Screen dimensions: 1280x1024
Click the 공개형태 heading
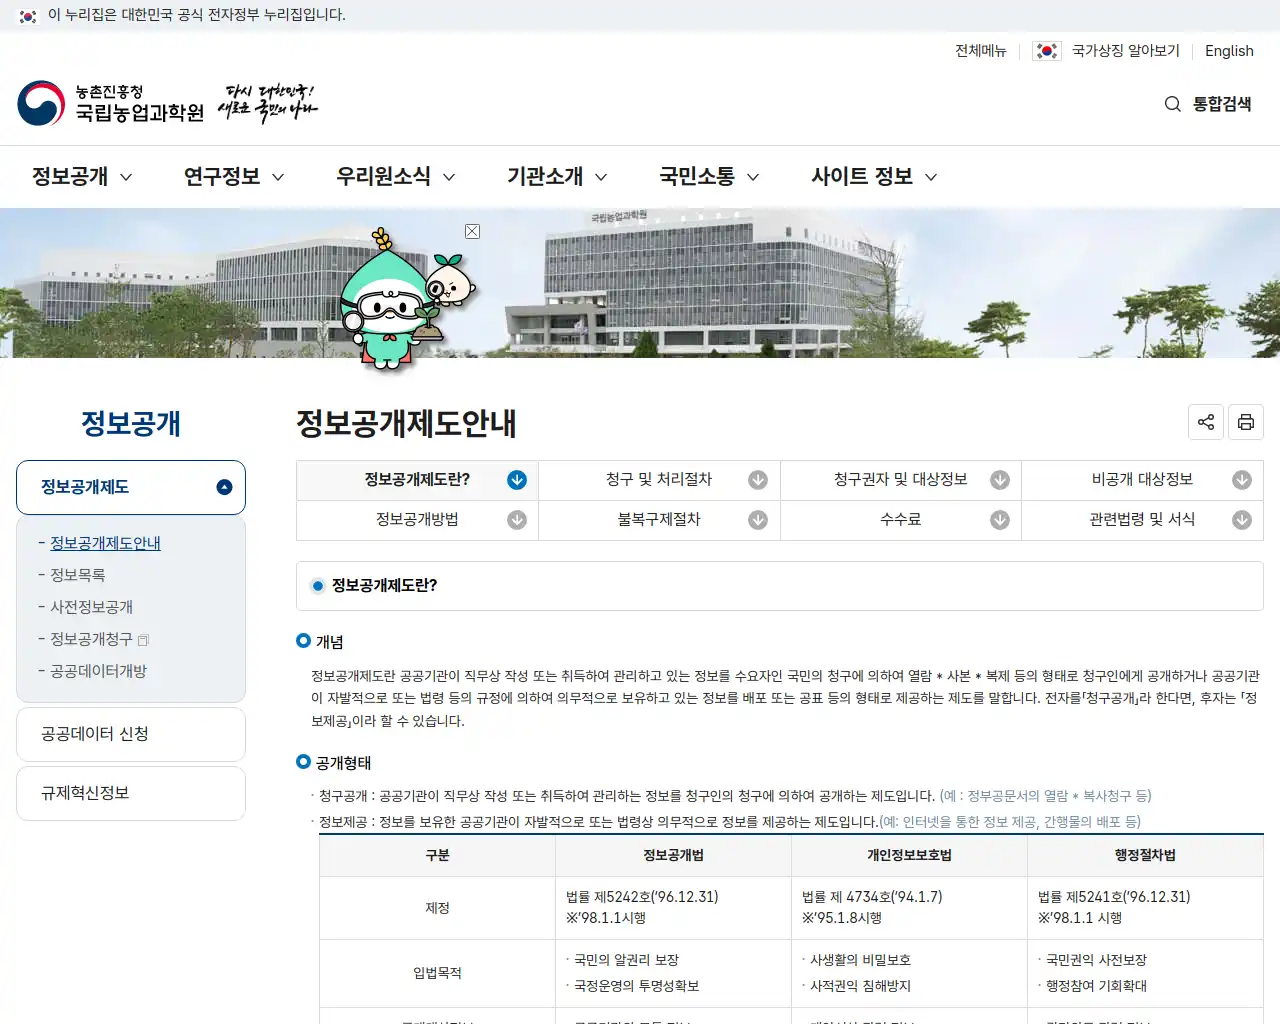(343, 763)
